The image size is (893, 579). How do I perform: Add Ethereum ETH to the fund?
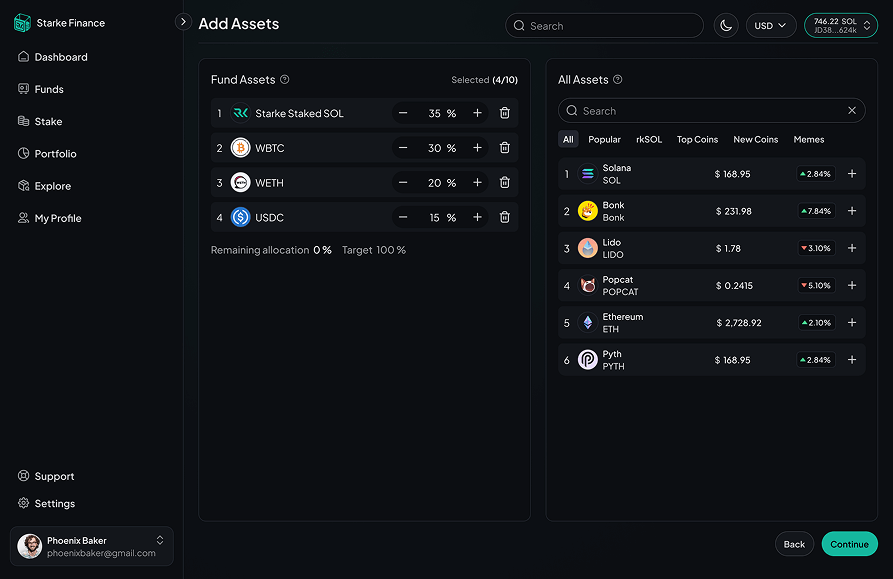tap(852, 323)
